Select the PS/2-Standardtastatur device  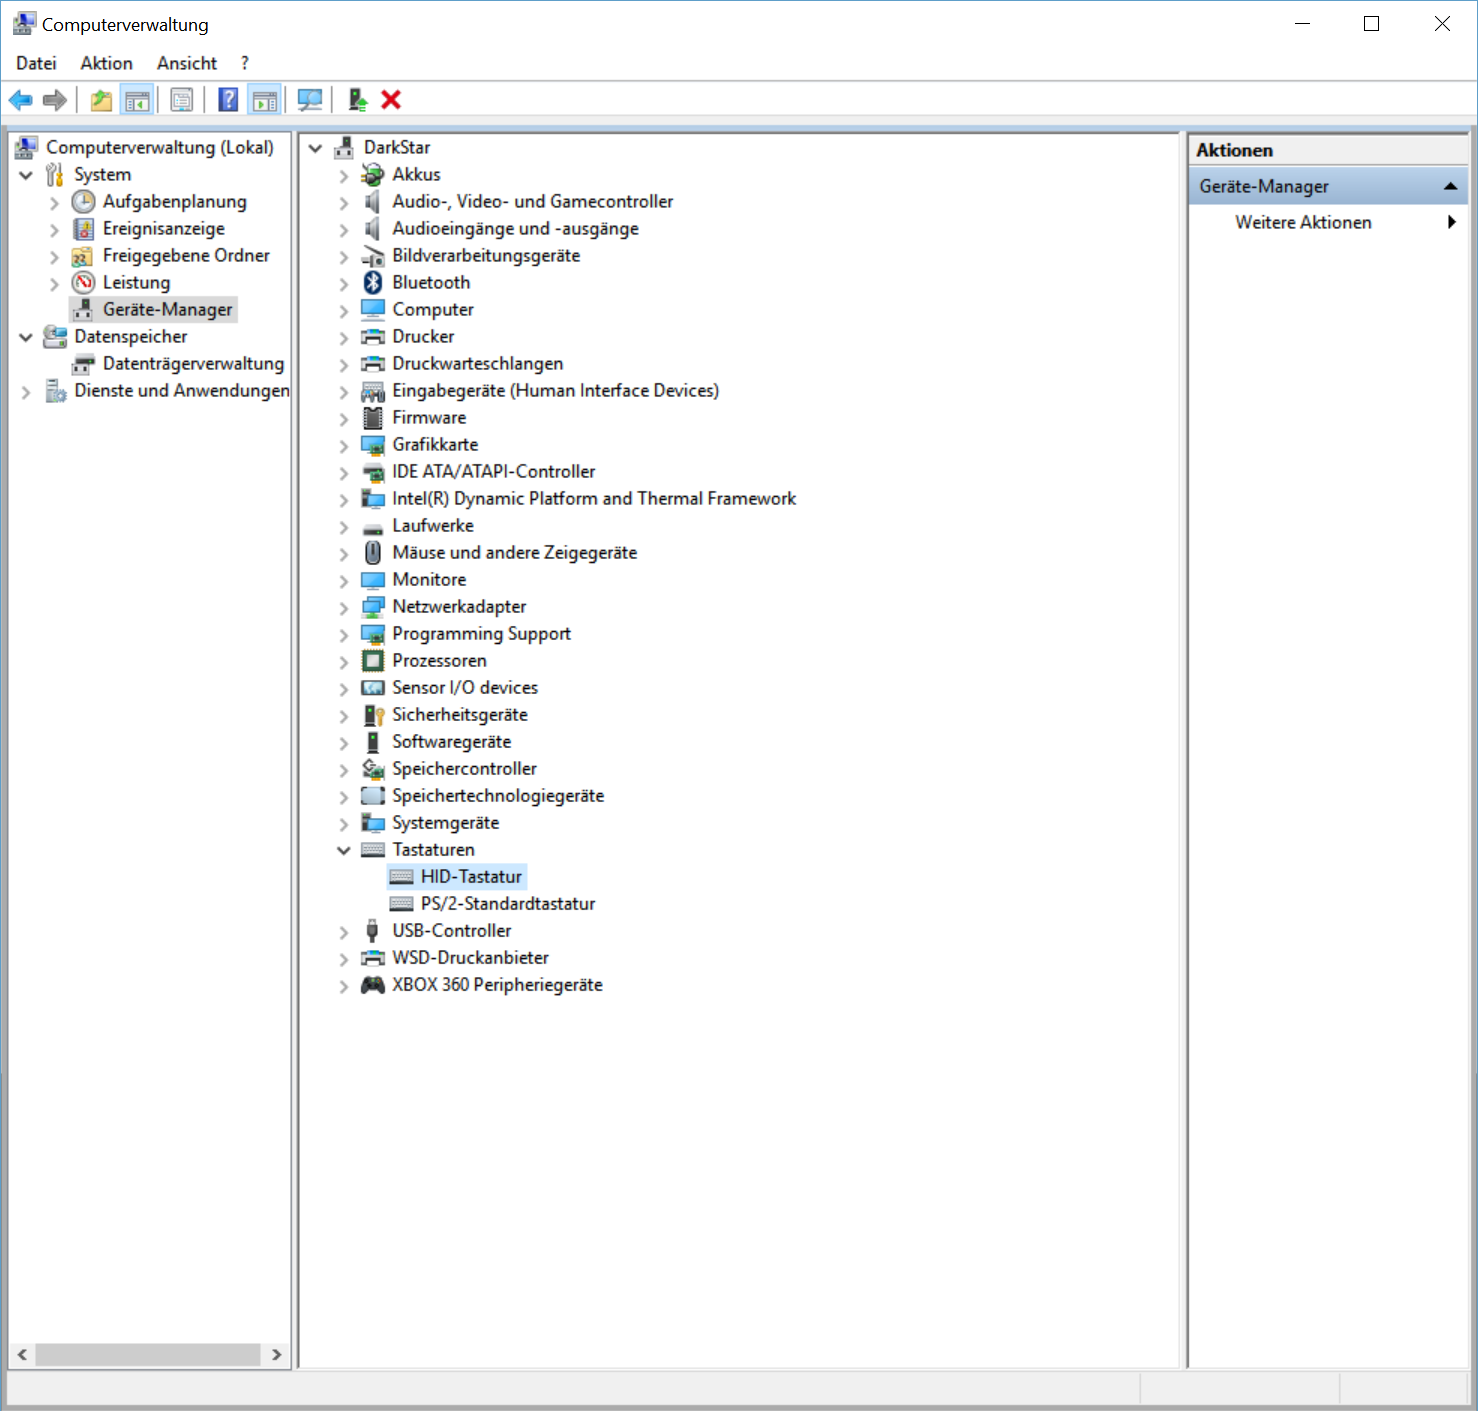coord(507,904)
